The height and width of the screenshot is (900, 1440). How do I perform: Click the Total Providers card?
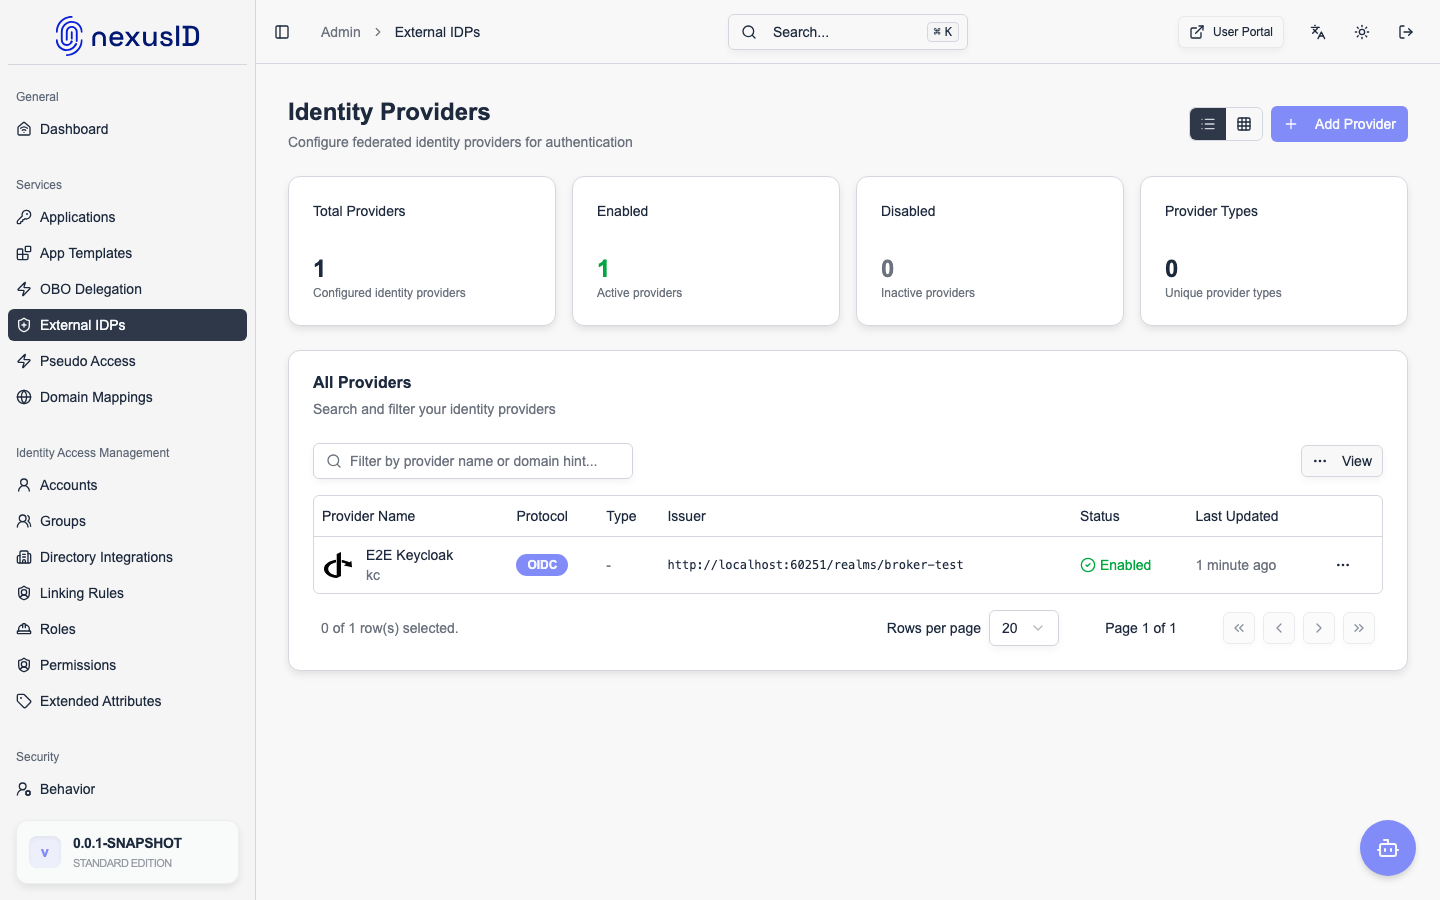(x=422, y=251)
